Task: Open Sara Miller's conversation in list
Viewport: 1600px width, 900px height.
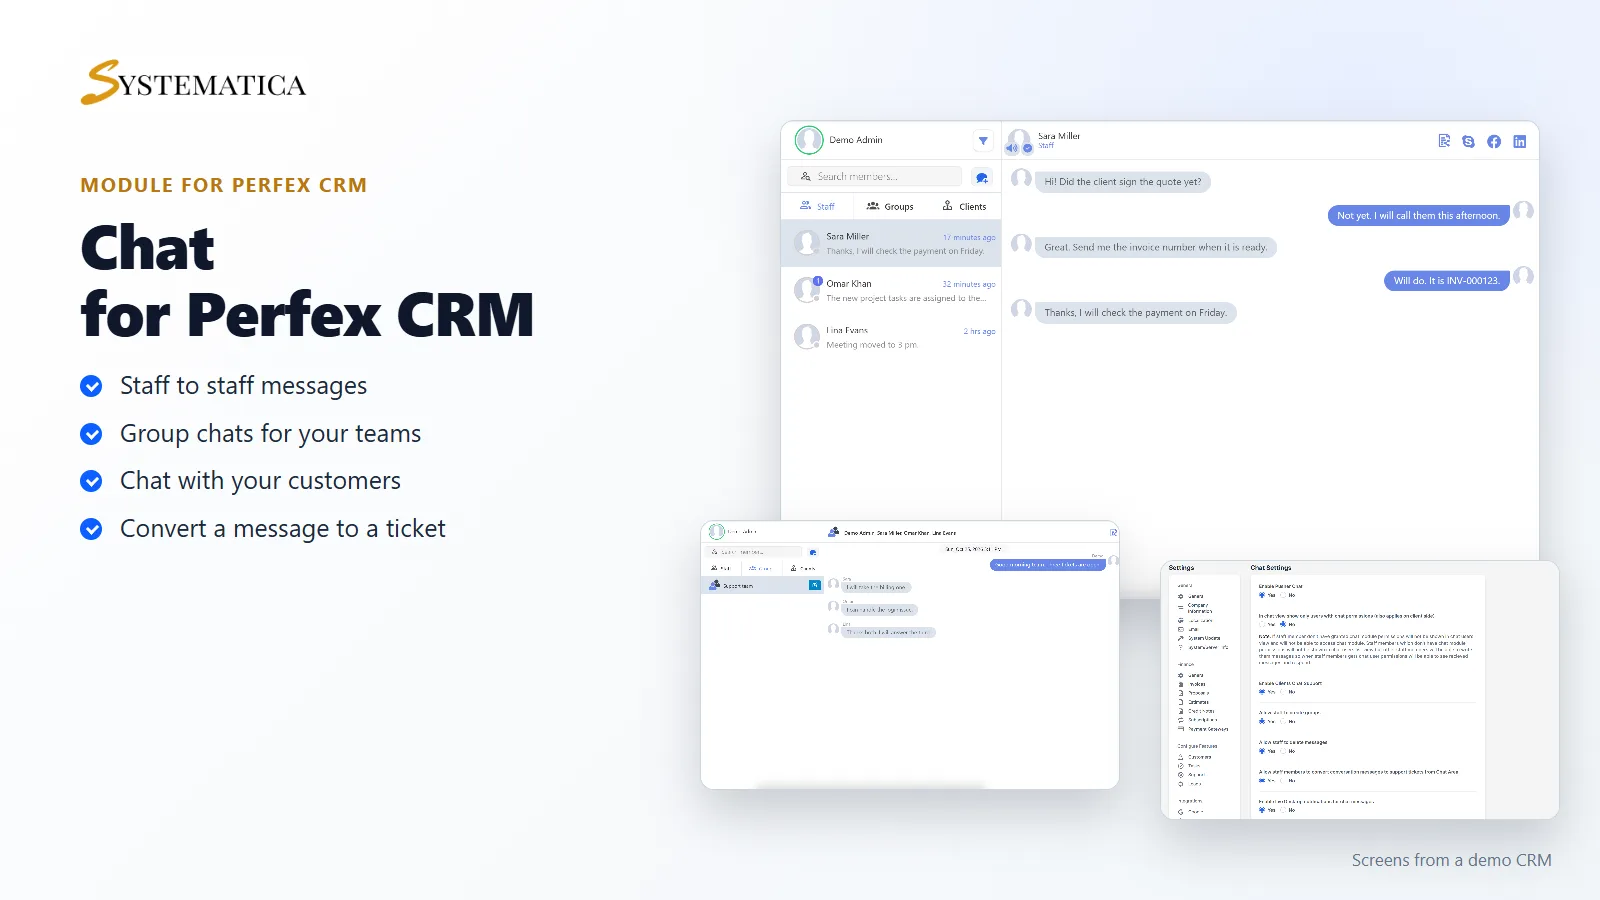Action: (x=891, y=243)
